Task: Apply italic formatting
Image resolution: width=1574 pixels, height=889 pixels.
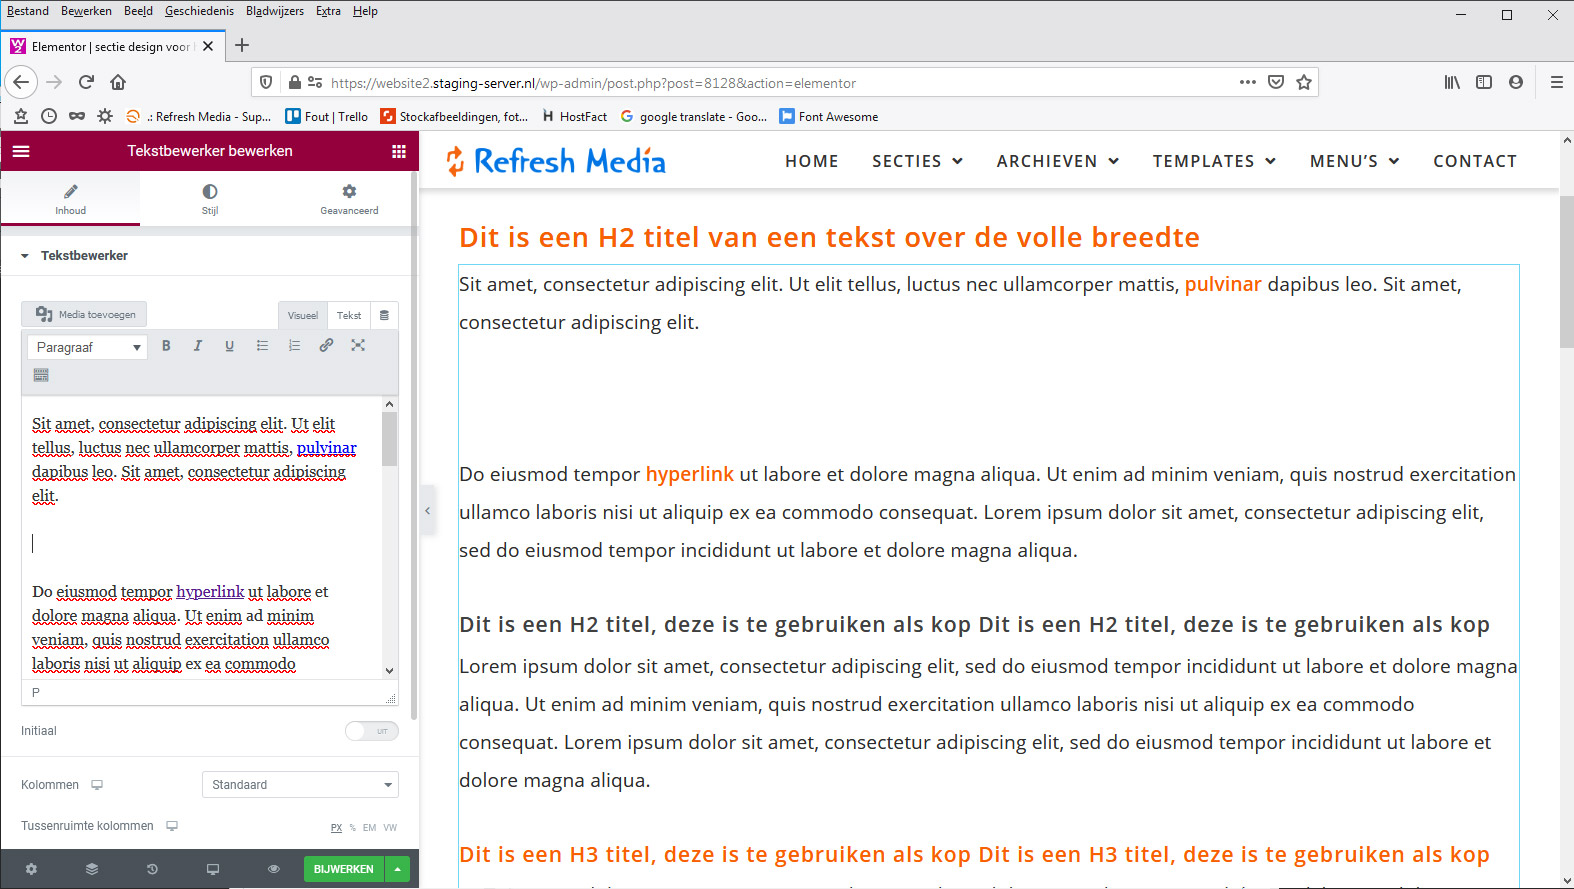Action: pyautogui.click(x=198, y=346)
